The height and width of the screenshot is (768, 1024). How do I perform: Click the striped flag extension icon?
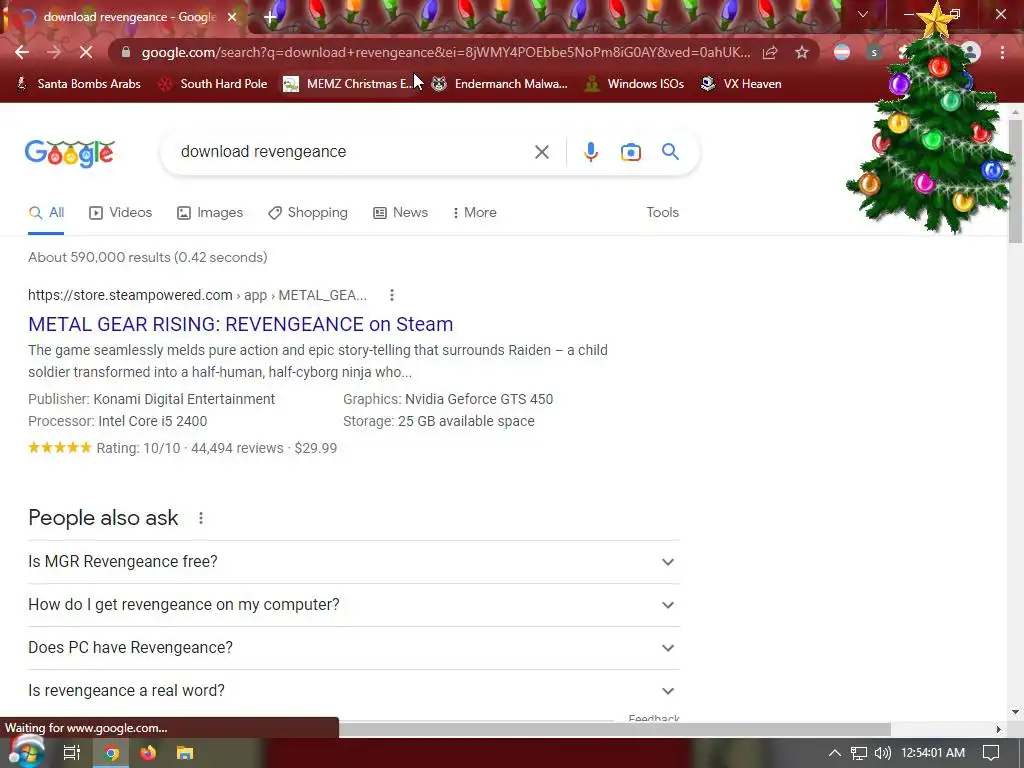coord(842,52)
